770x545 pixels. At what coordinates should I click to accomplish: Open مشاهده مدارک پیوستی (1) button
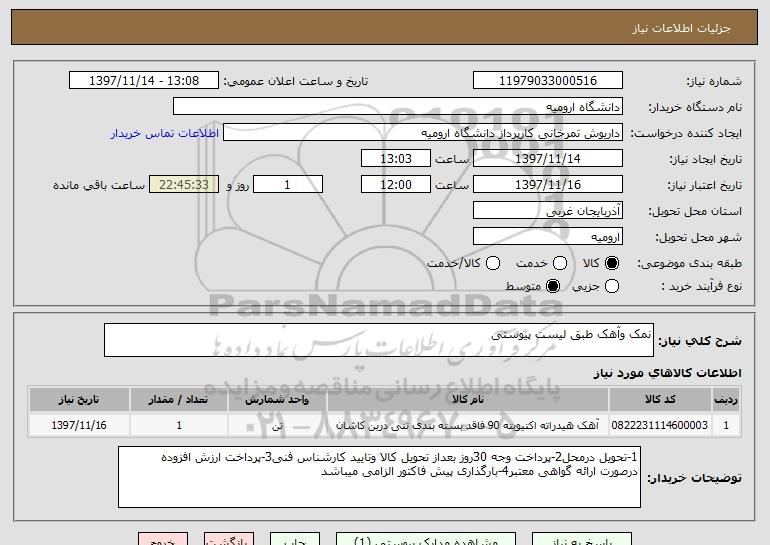pos(426,539)
